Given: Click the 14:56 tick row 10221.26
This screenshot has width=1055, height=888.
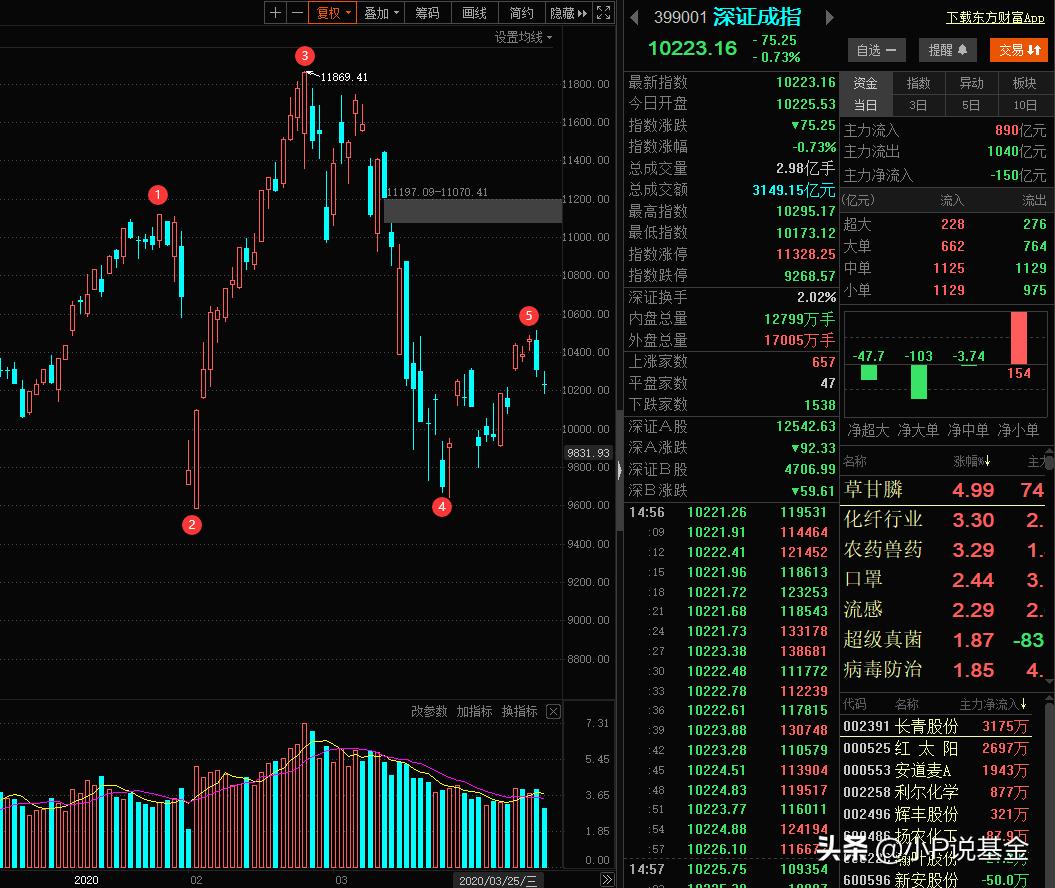Looking at the screenshot, I should coord(729,512).
